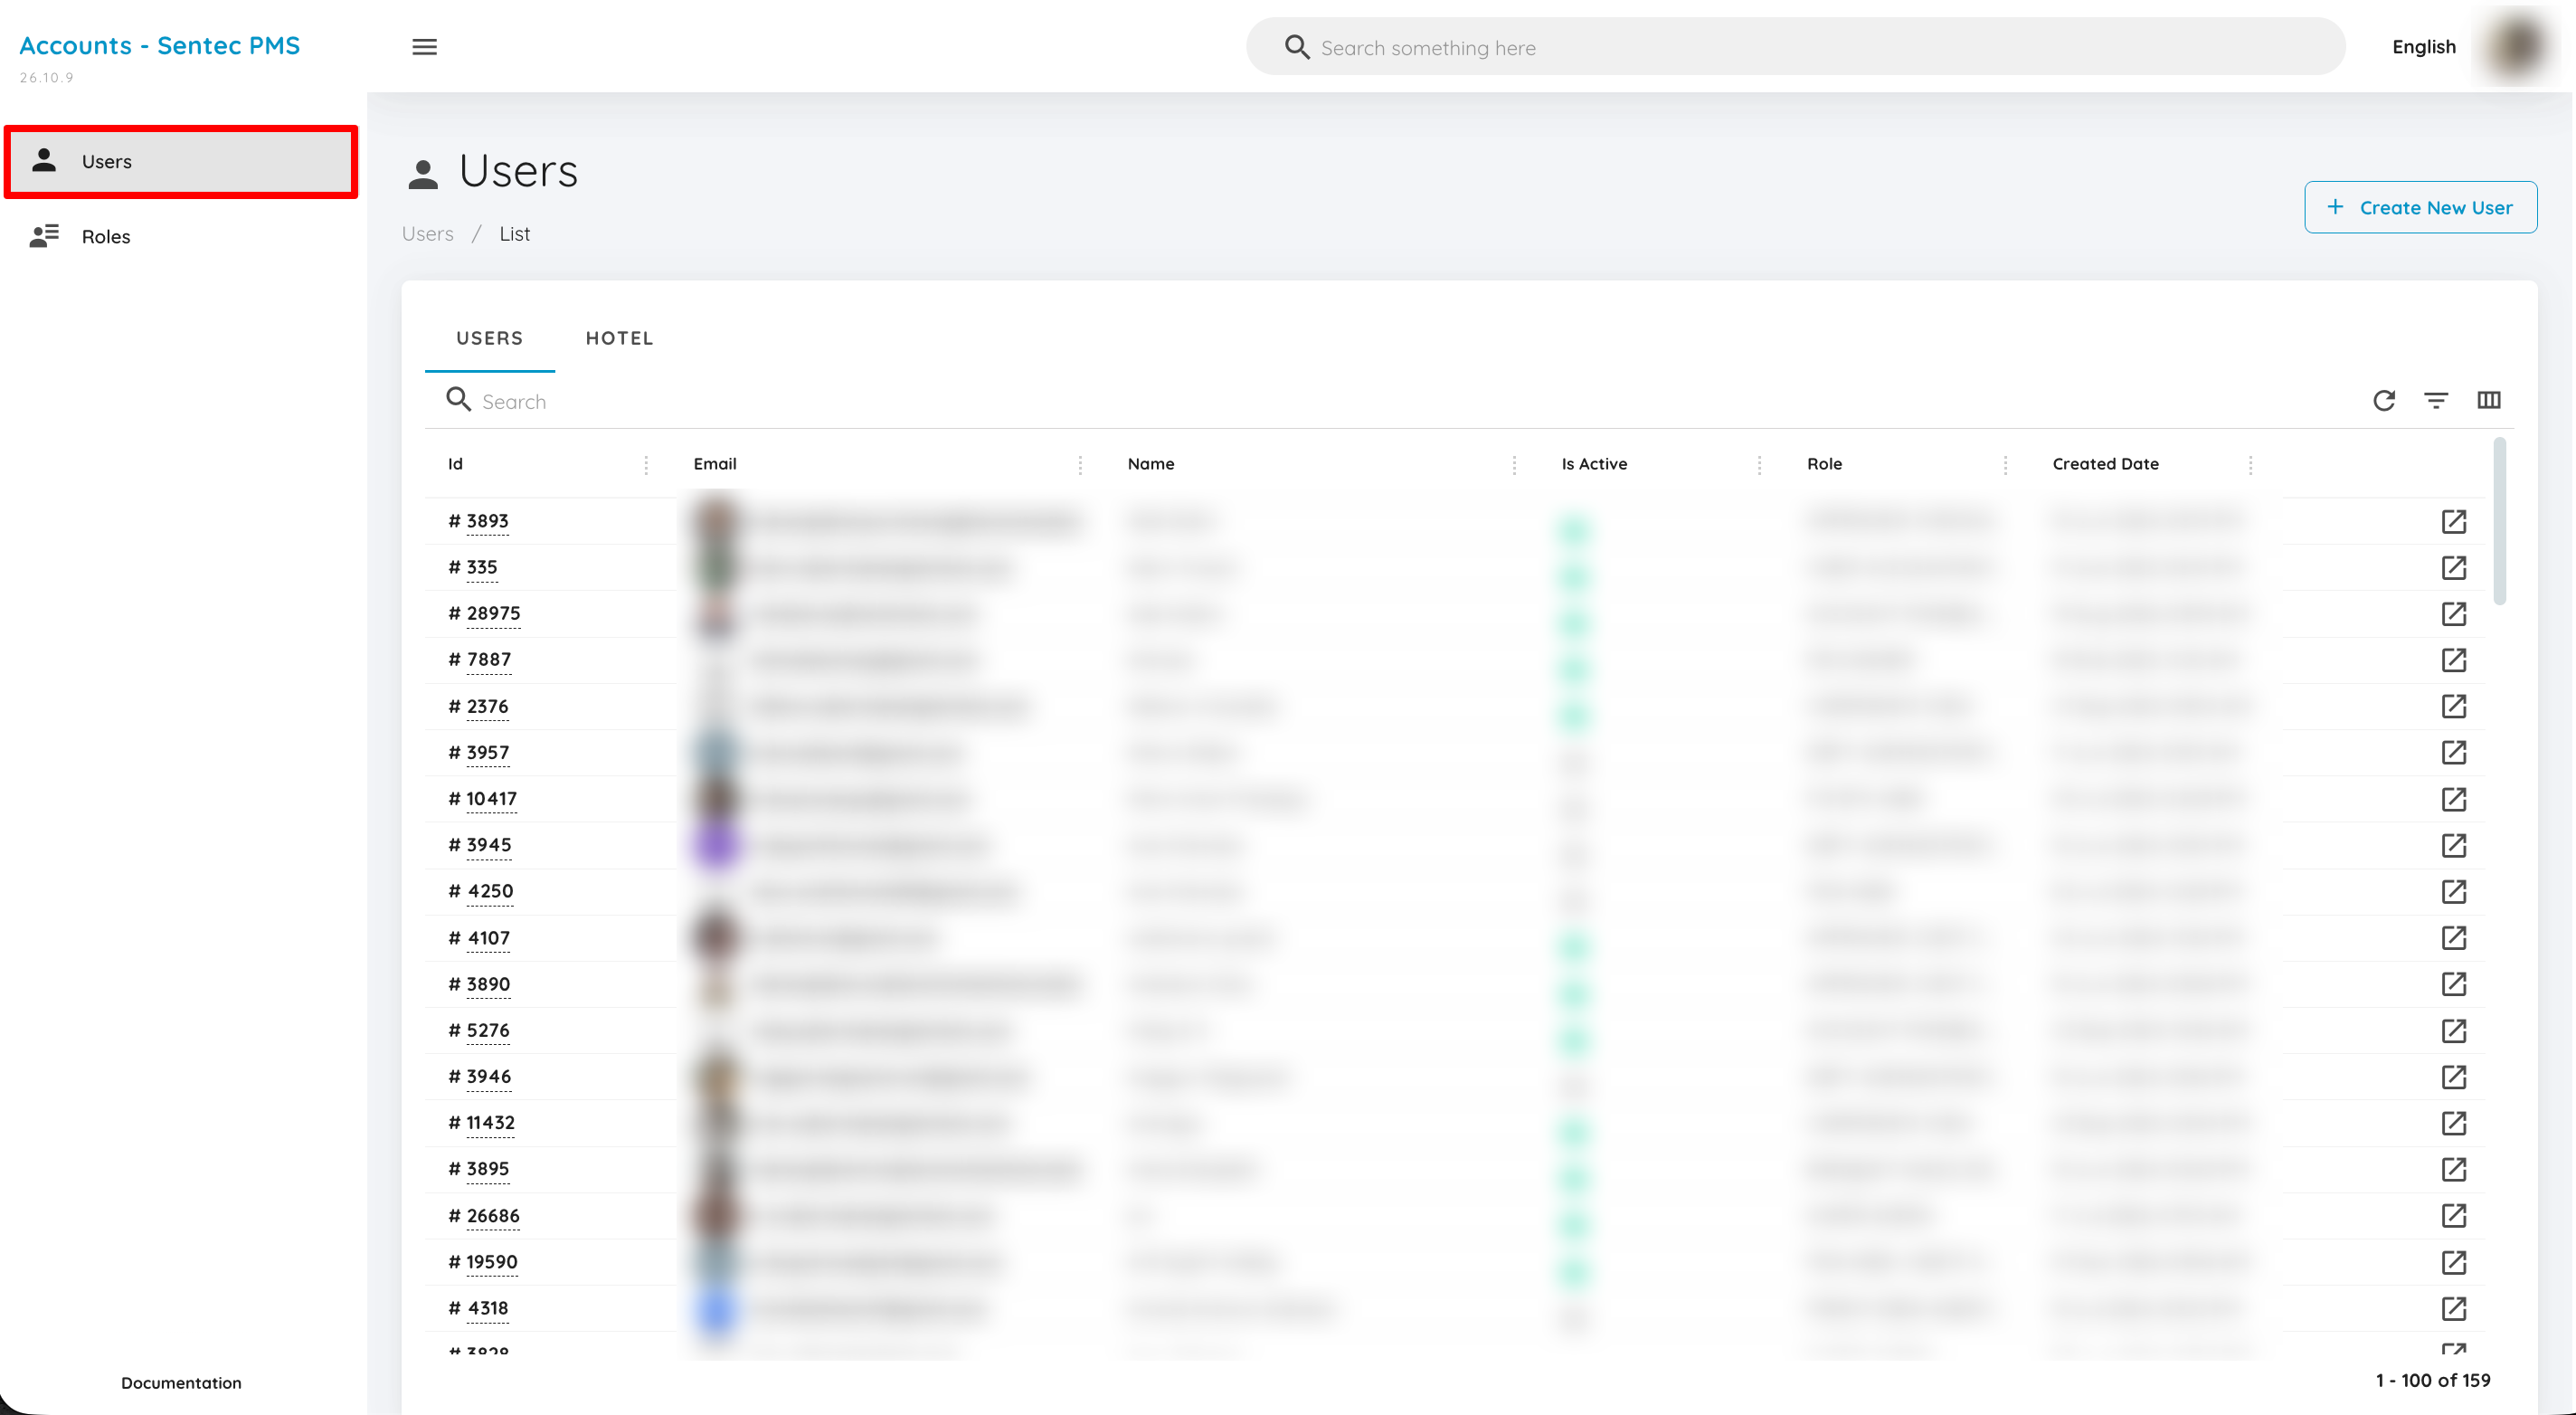2576x1415 pixels.
Task: Open the edit icon for user 11432
Action: [x=2454, y=1123]
